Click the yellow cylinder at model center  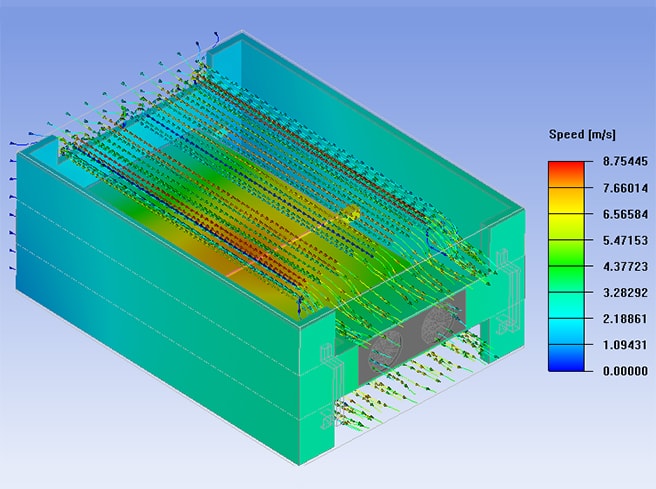[351, 212]
